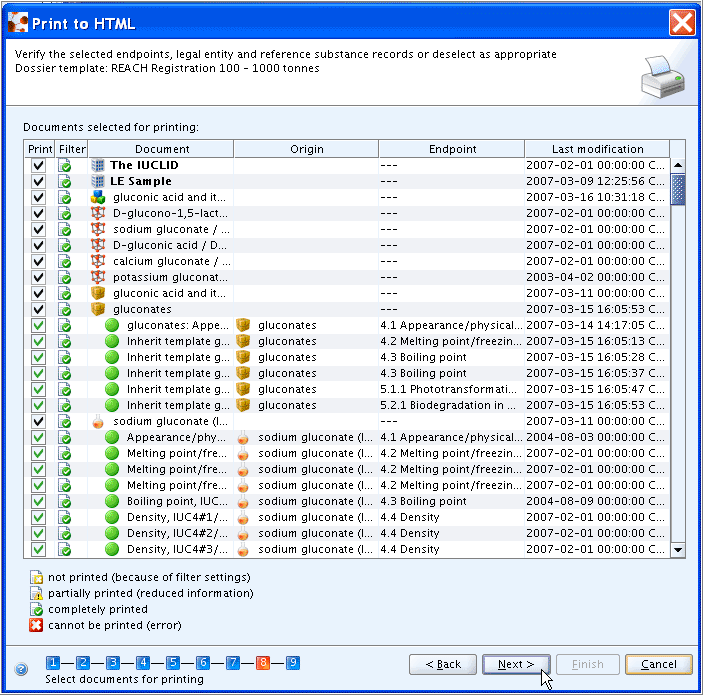Toggle Print checkbox for sodium gluconate substance row
Image resolution: width=703 pixels, height=695 pixels.
point(39,421)
